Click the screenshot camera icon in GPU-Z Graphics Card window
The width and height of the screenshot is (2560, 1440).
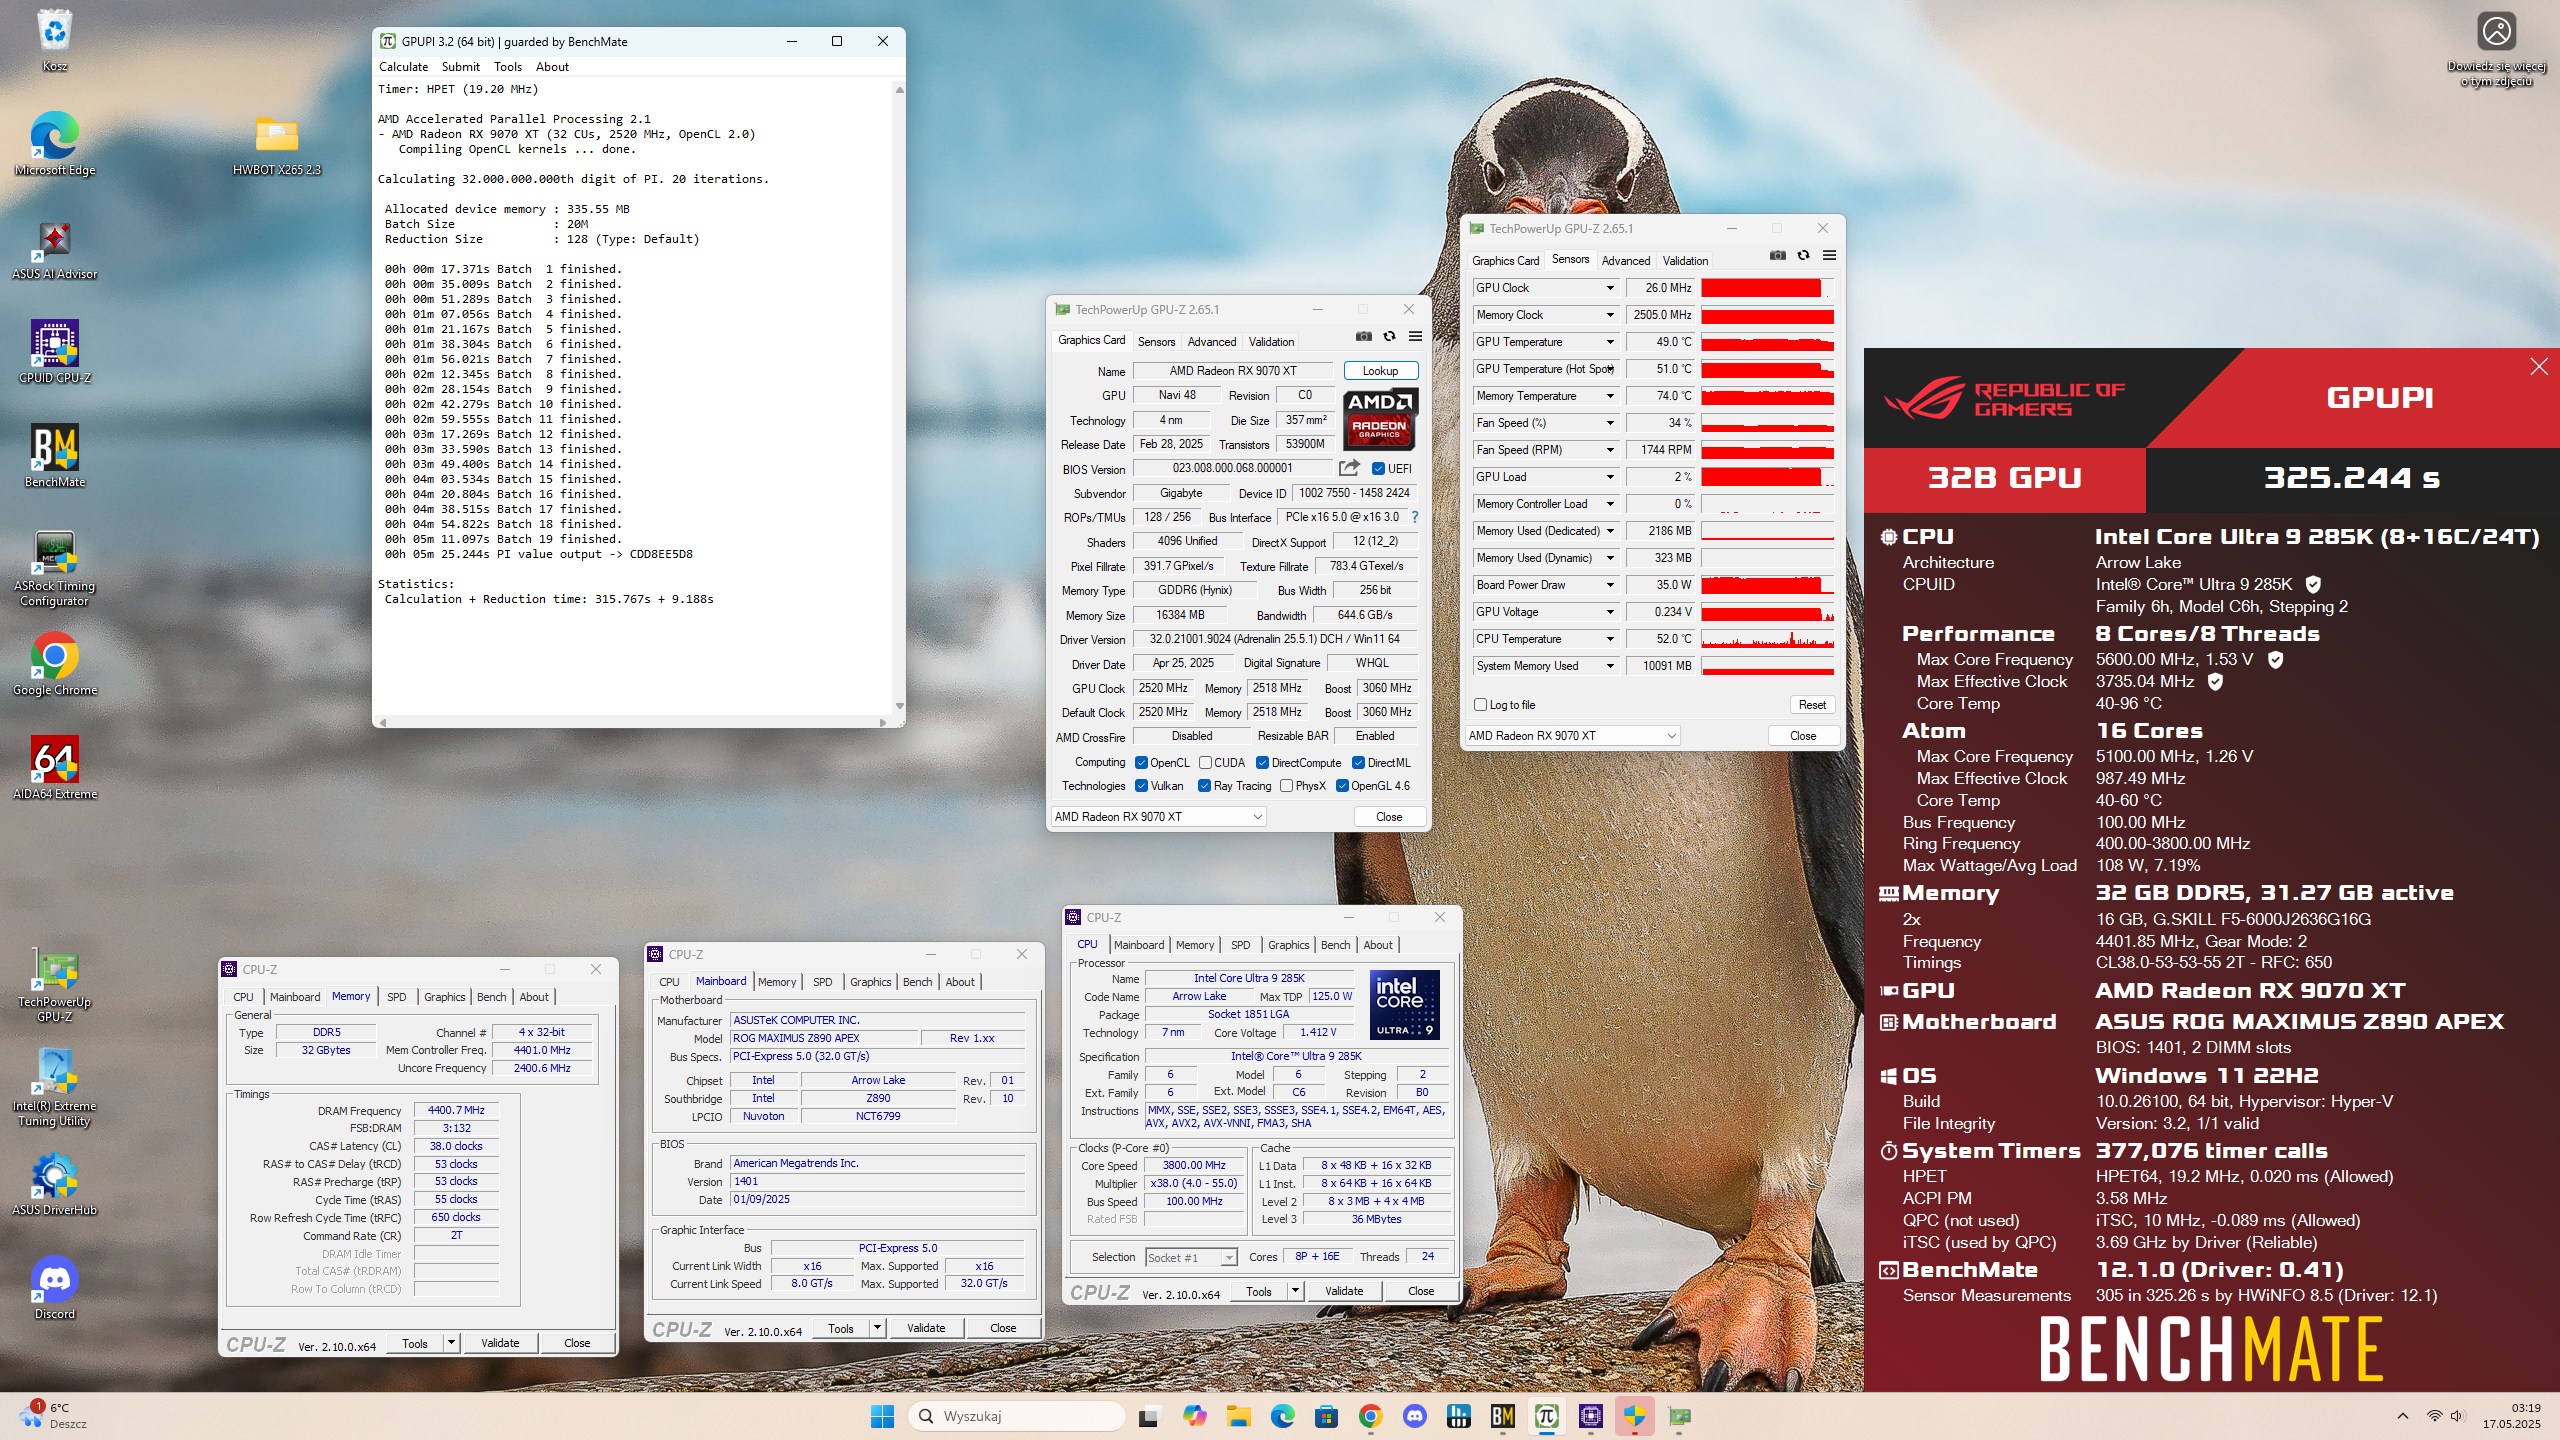tap(1363, 336)
